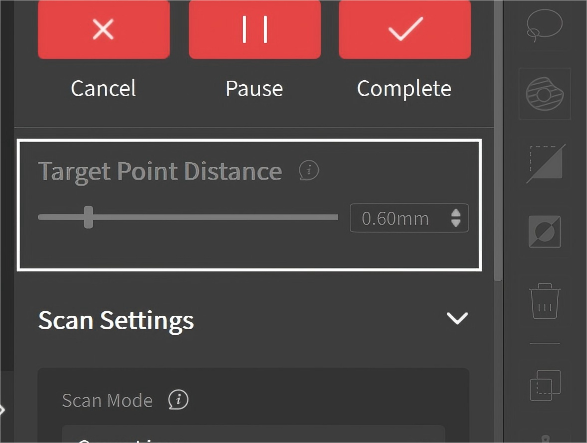This screenshot has width=587, height=443.
Task: Increase point distance with up arrow
Action: [456, 213]
